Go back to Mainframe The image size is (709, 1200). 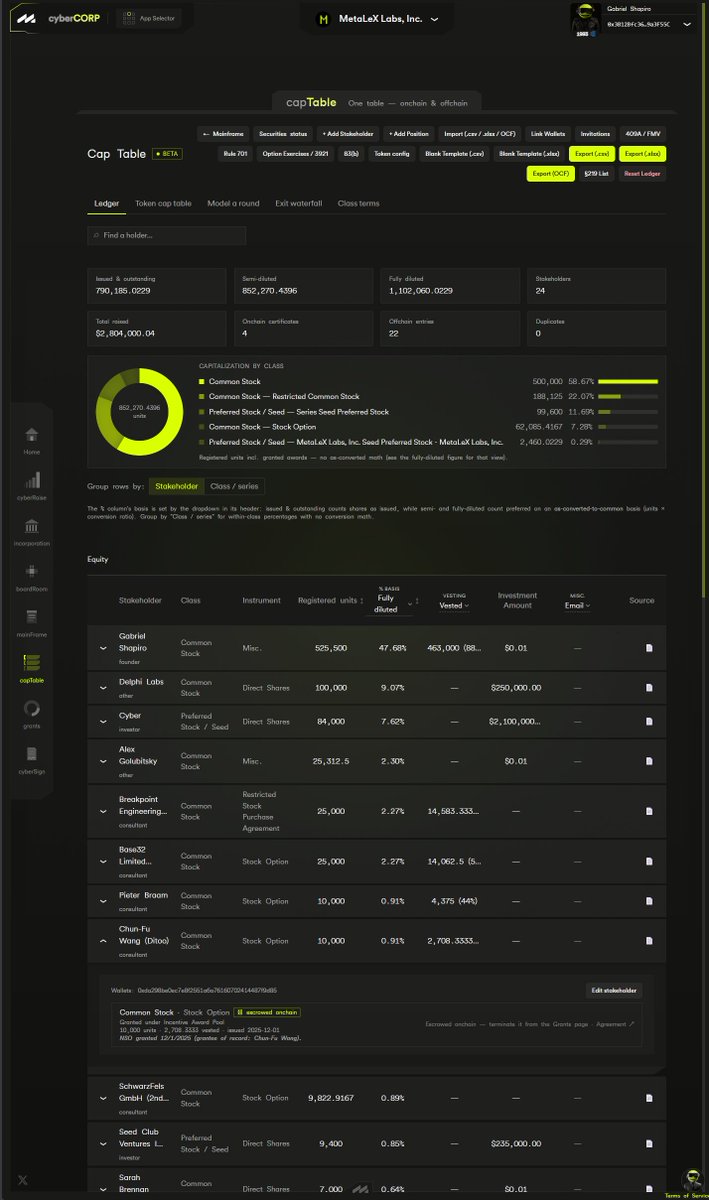pos(222,133)
